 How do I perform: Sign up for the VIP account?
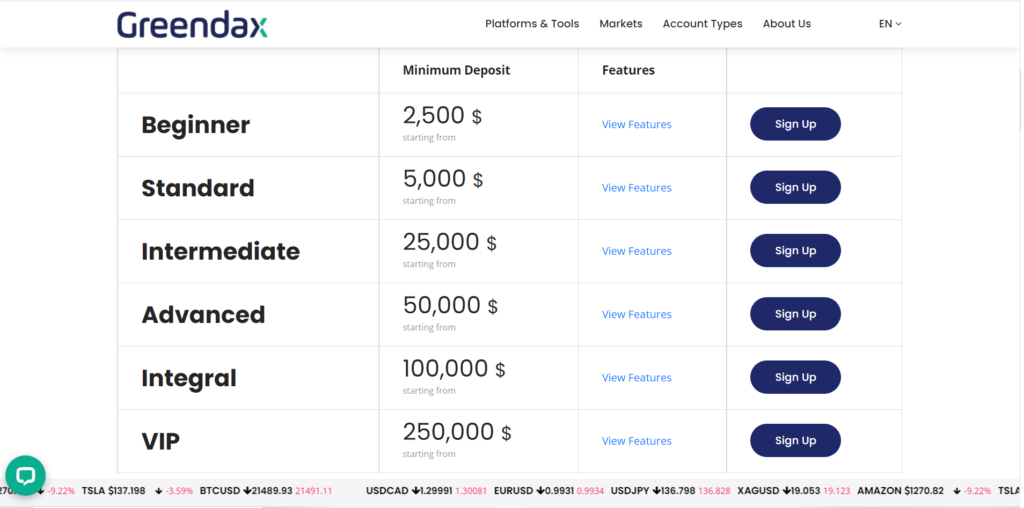click(x=795, y=441)
